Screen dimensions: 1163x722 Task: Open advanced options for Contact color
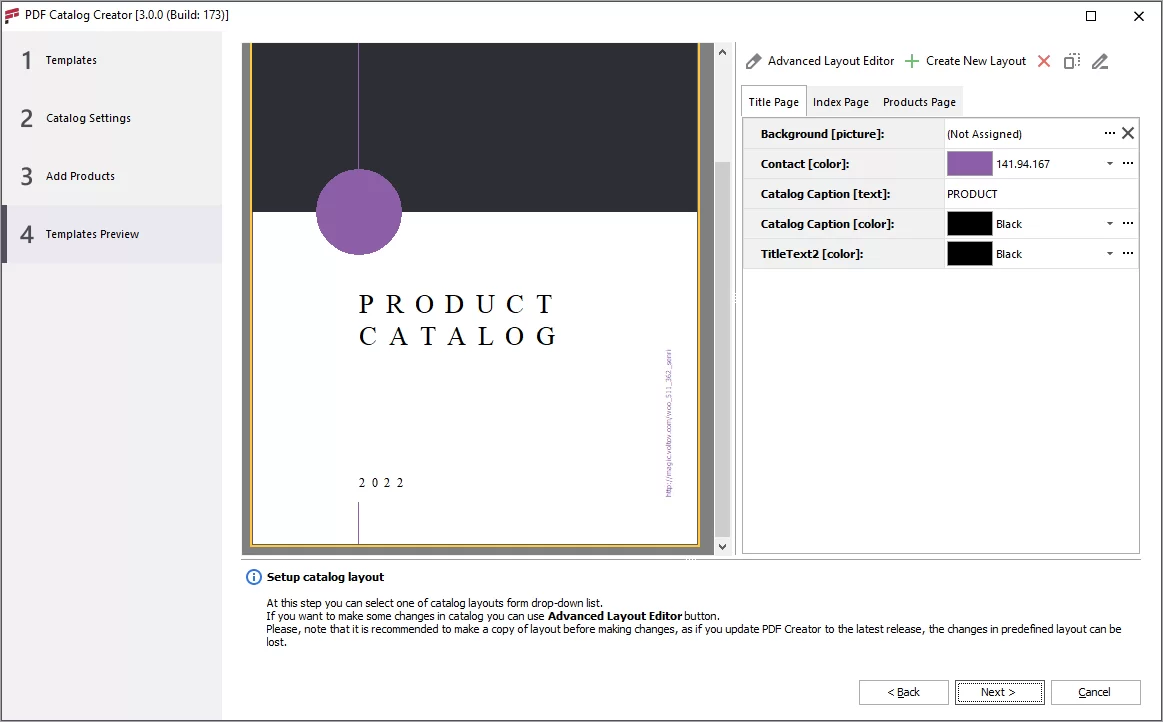coord(1128,163)
